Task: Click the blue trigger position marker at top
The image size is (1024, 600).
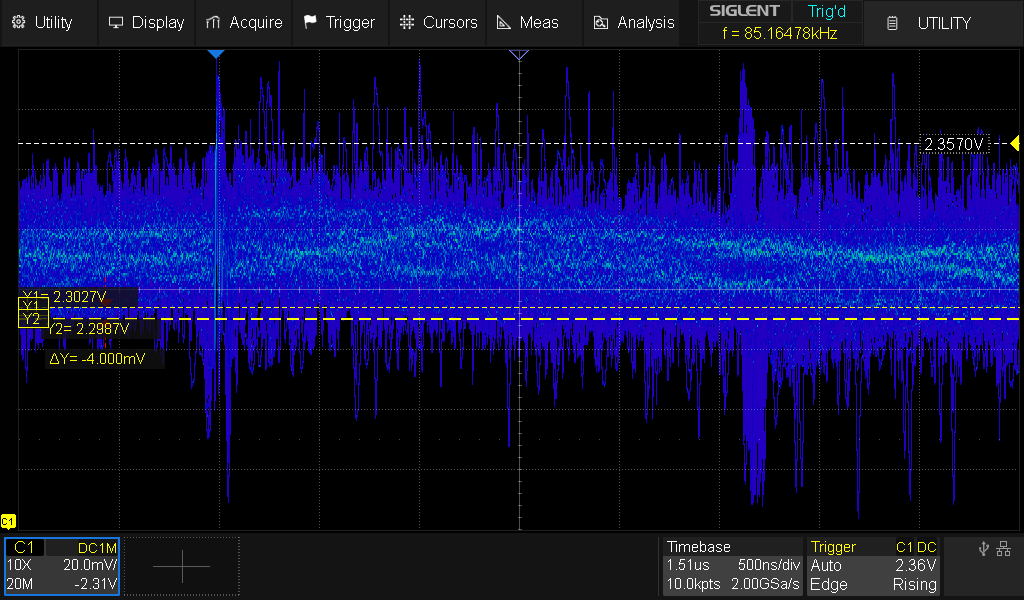Action: point(216,54)
